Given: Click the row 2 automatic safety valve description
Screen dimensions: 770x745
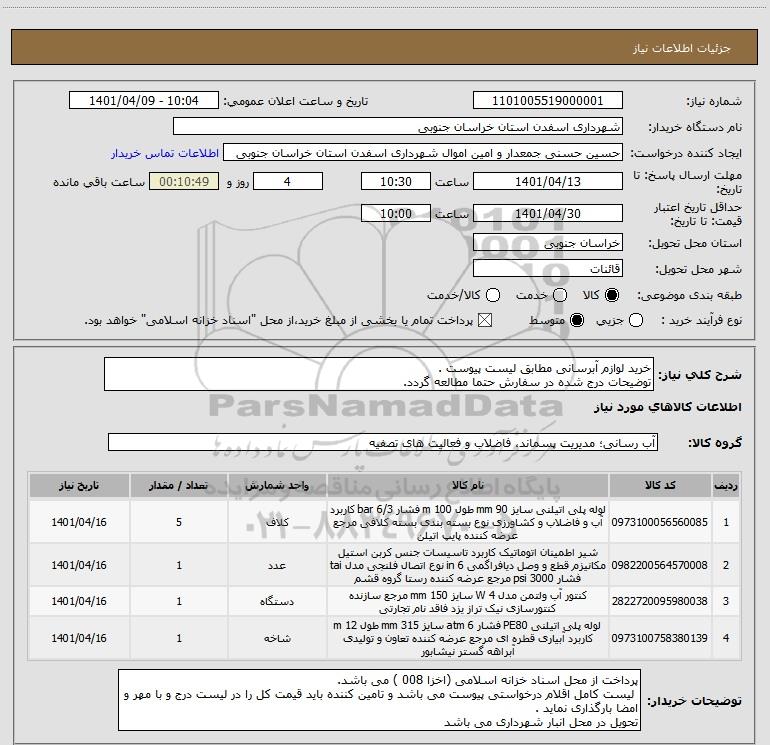Looking at the screenshot, I should [468, 565].
